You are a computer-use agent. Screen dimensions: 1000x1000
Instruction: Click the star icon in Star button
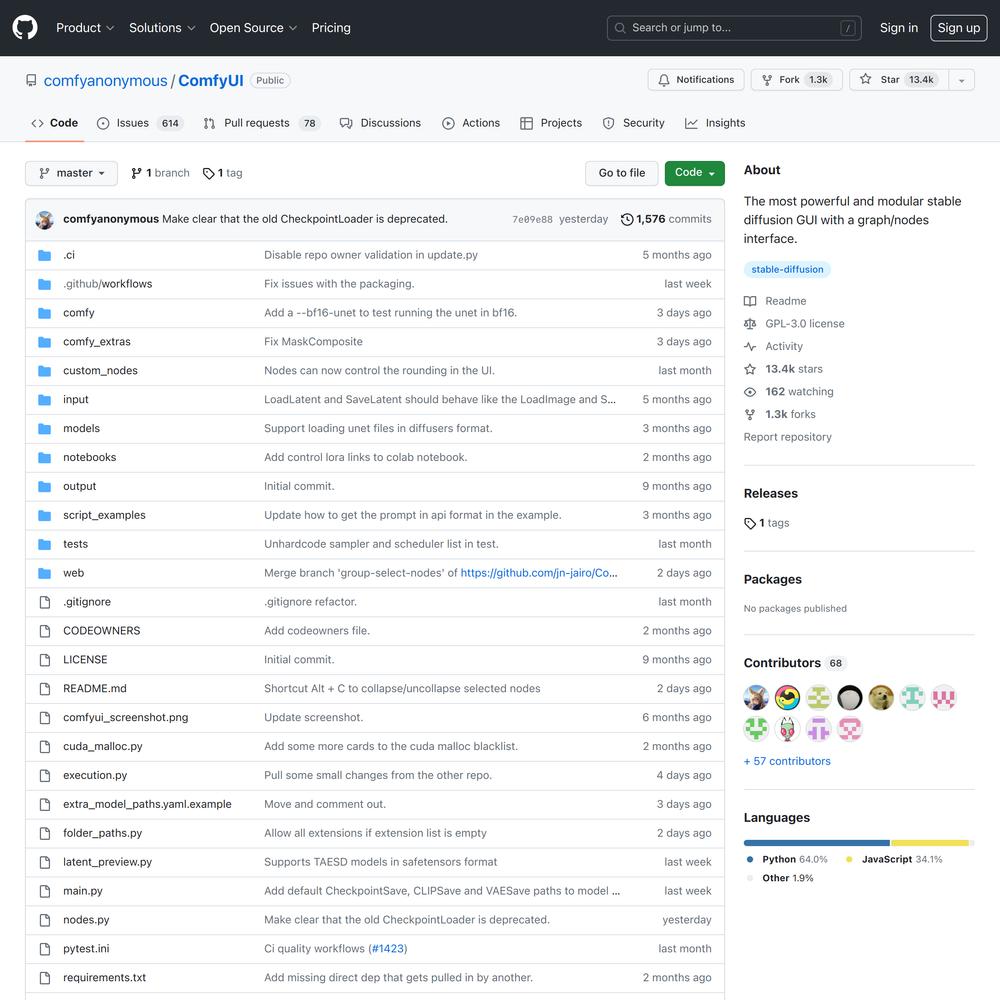click(865, 79)
